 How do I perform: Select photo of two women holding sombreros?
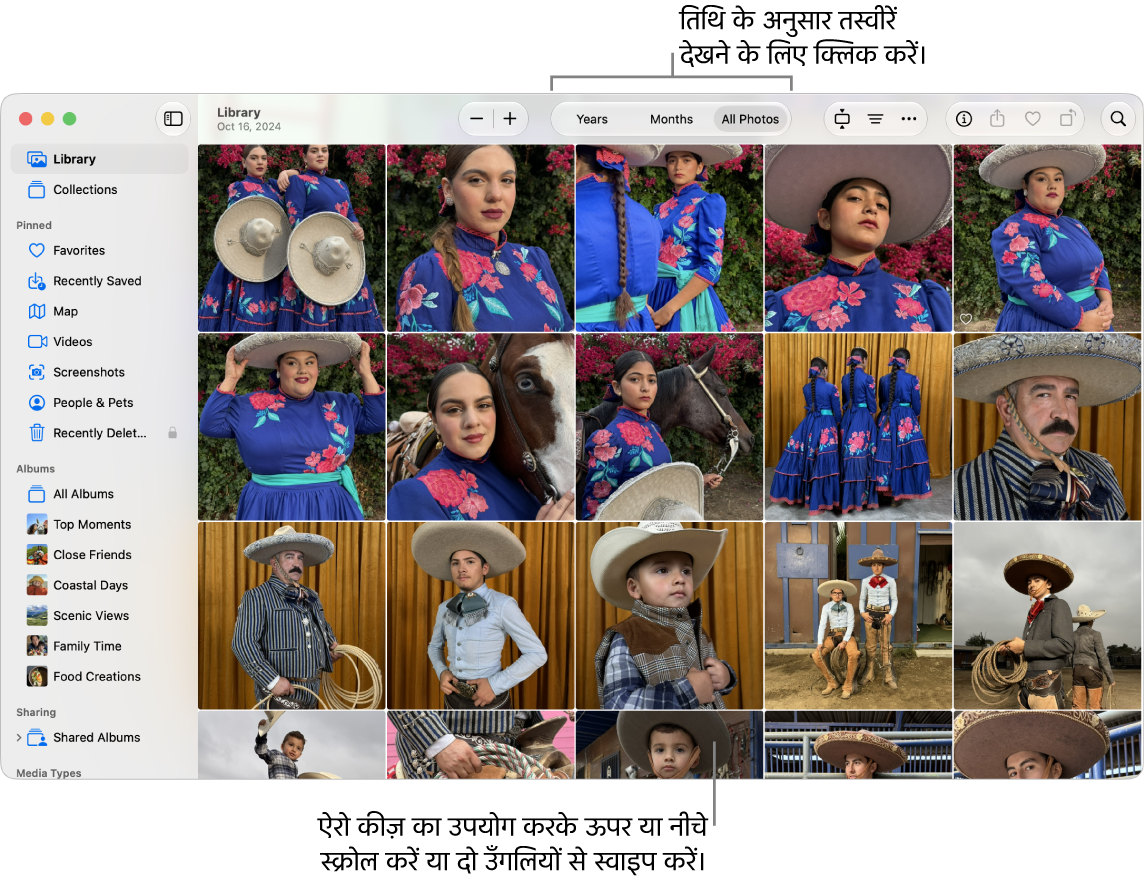click(x=291, y=238)
